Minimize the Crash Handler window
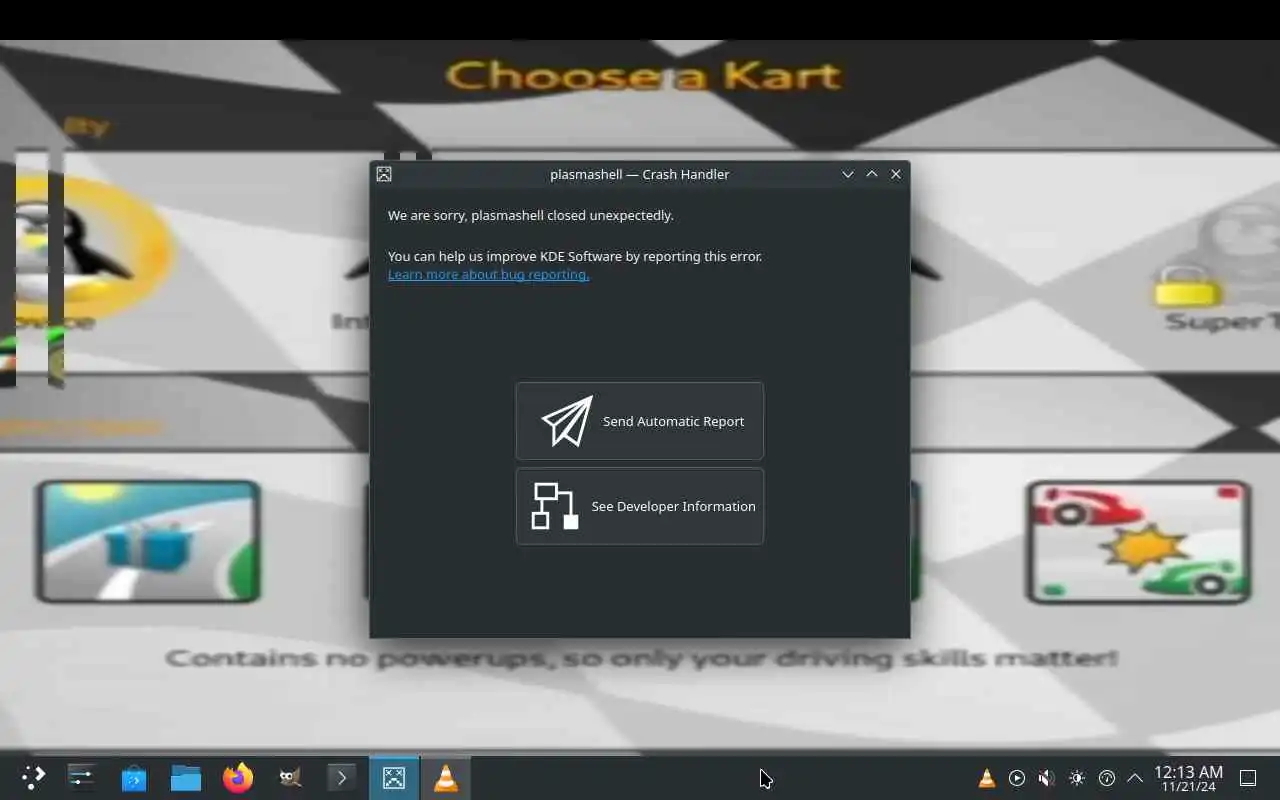 (x=848, y=174)
